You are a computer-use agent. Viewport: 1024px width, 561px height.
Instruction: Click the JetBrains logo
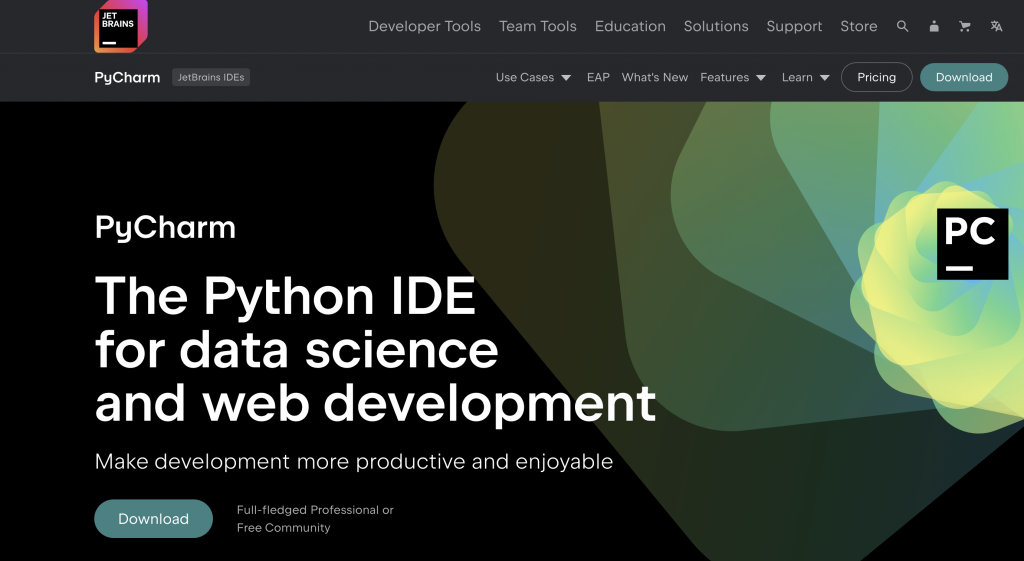121,25
